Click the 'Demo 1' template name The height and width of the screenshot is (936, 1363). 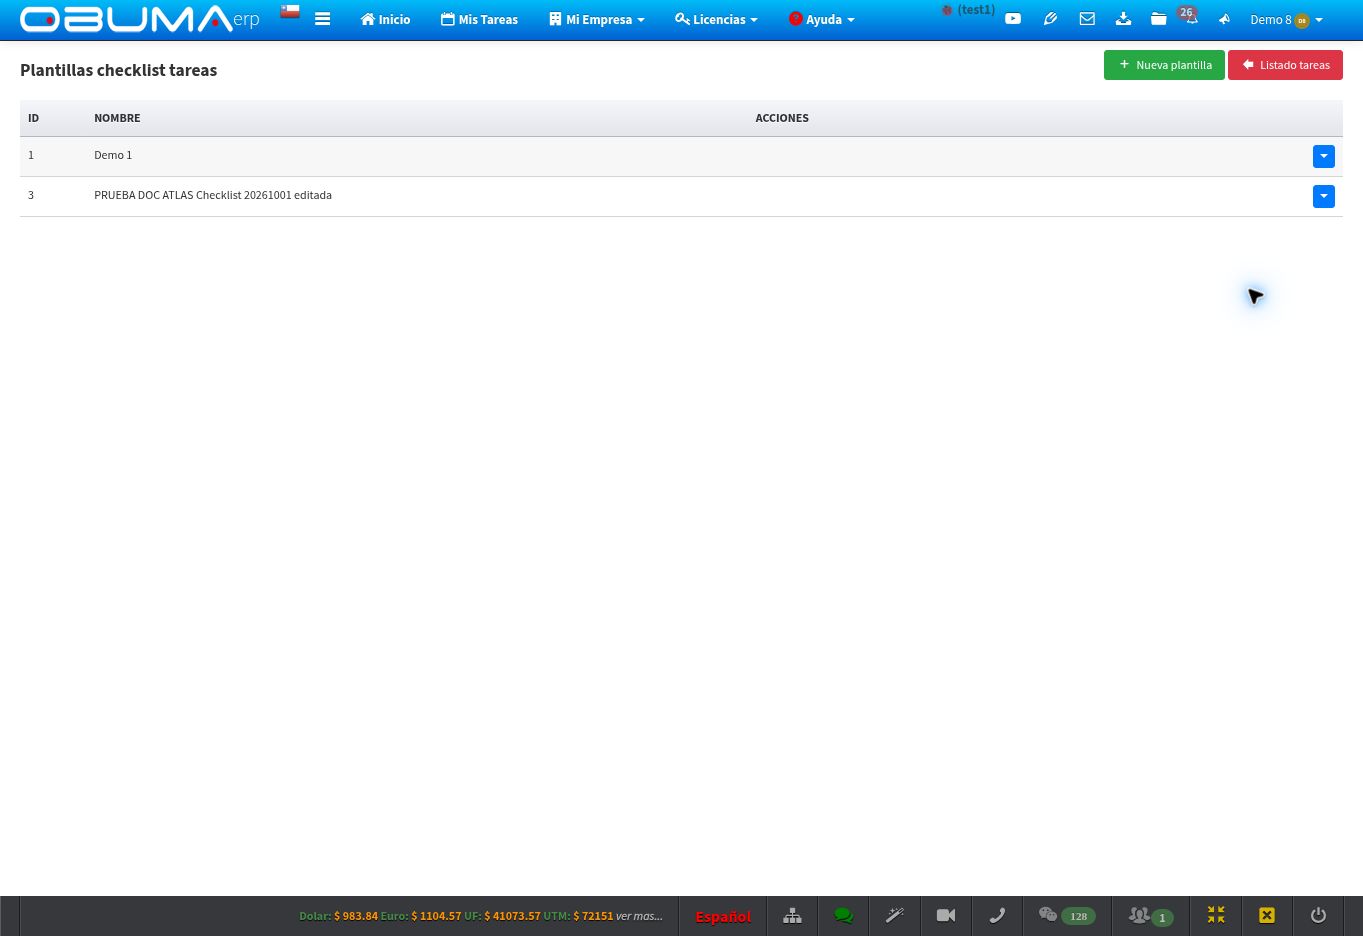113,155
